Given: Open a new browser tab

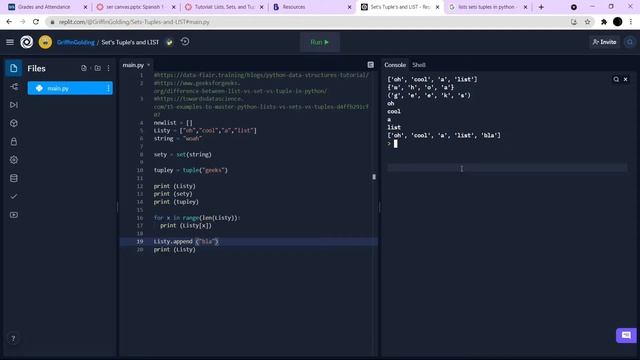Looking at the screenshot, I should [541, 7].
